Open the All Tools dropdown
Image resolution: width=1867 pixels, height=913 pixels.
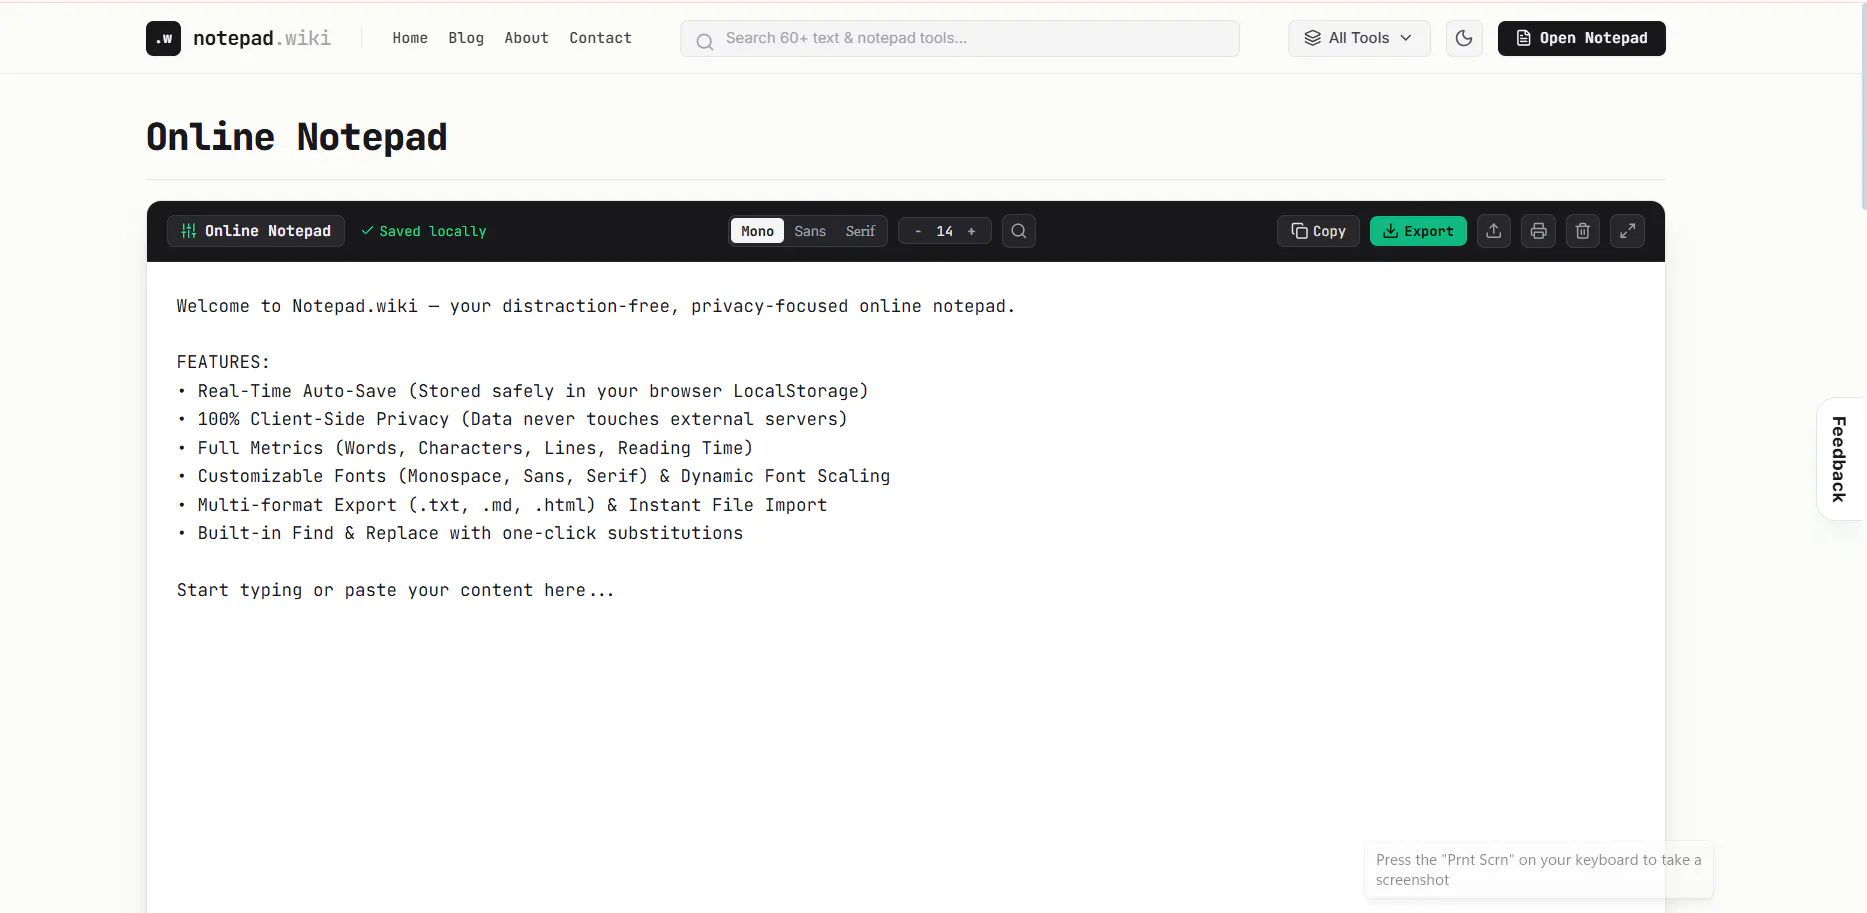(x=1359, y=38)
